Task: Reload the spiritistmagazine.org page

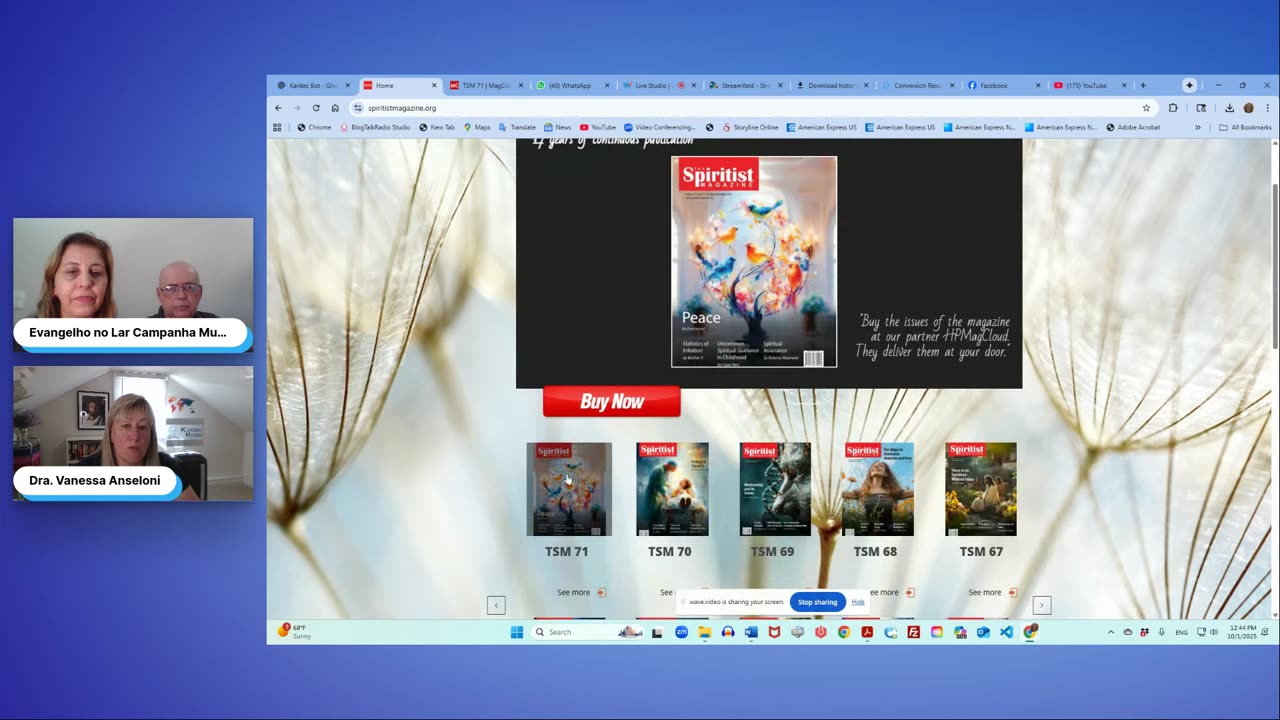Action: tap(316, 108)
